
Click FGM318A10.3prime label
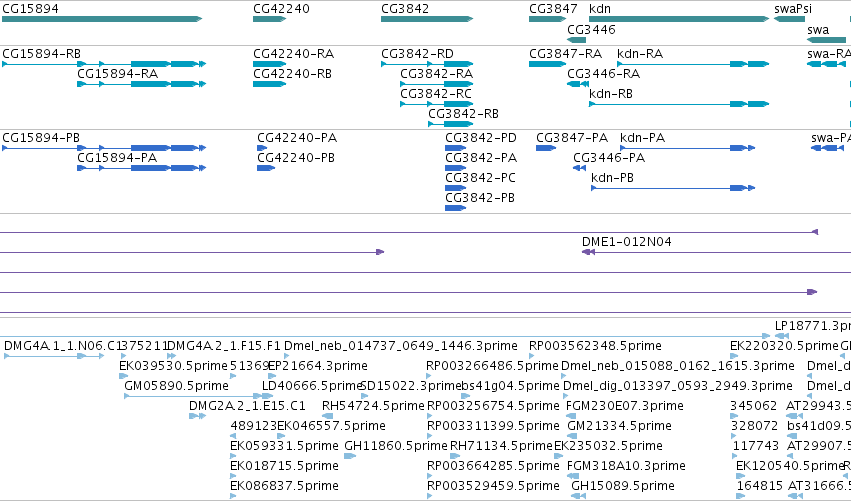626,466
